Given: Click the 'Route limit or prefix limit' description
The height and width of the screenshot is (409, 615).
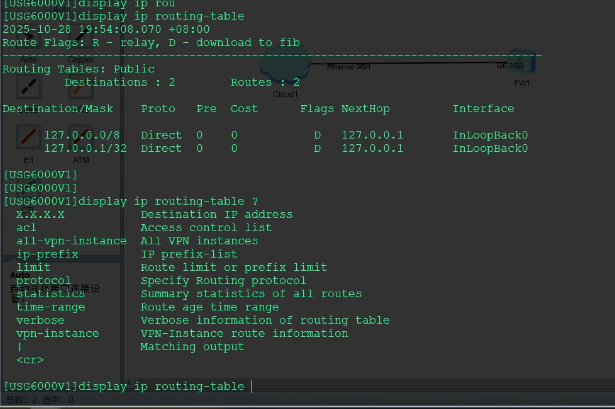Looking at the screenshot, I should (x=234, y=267).
